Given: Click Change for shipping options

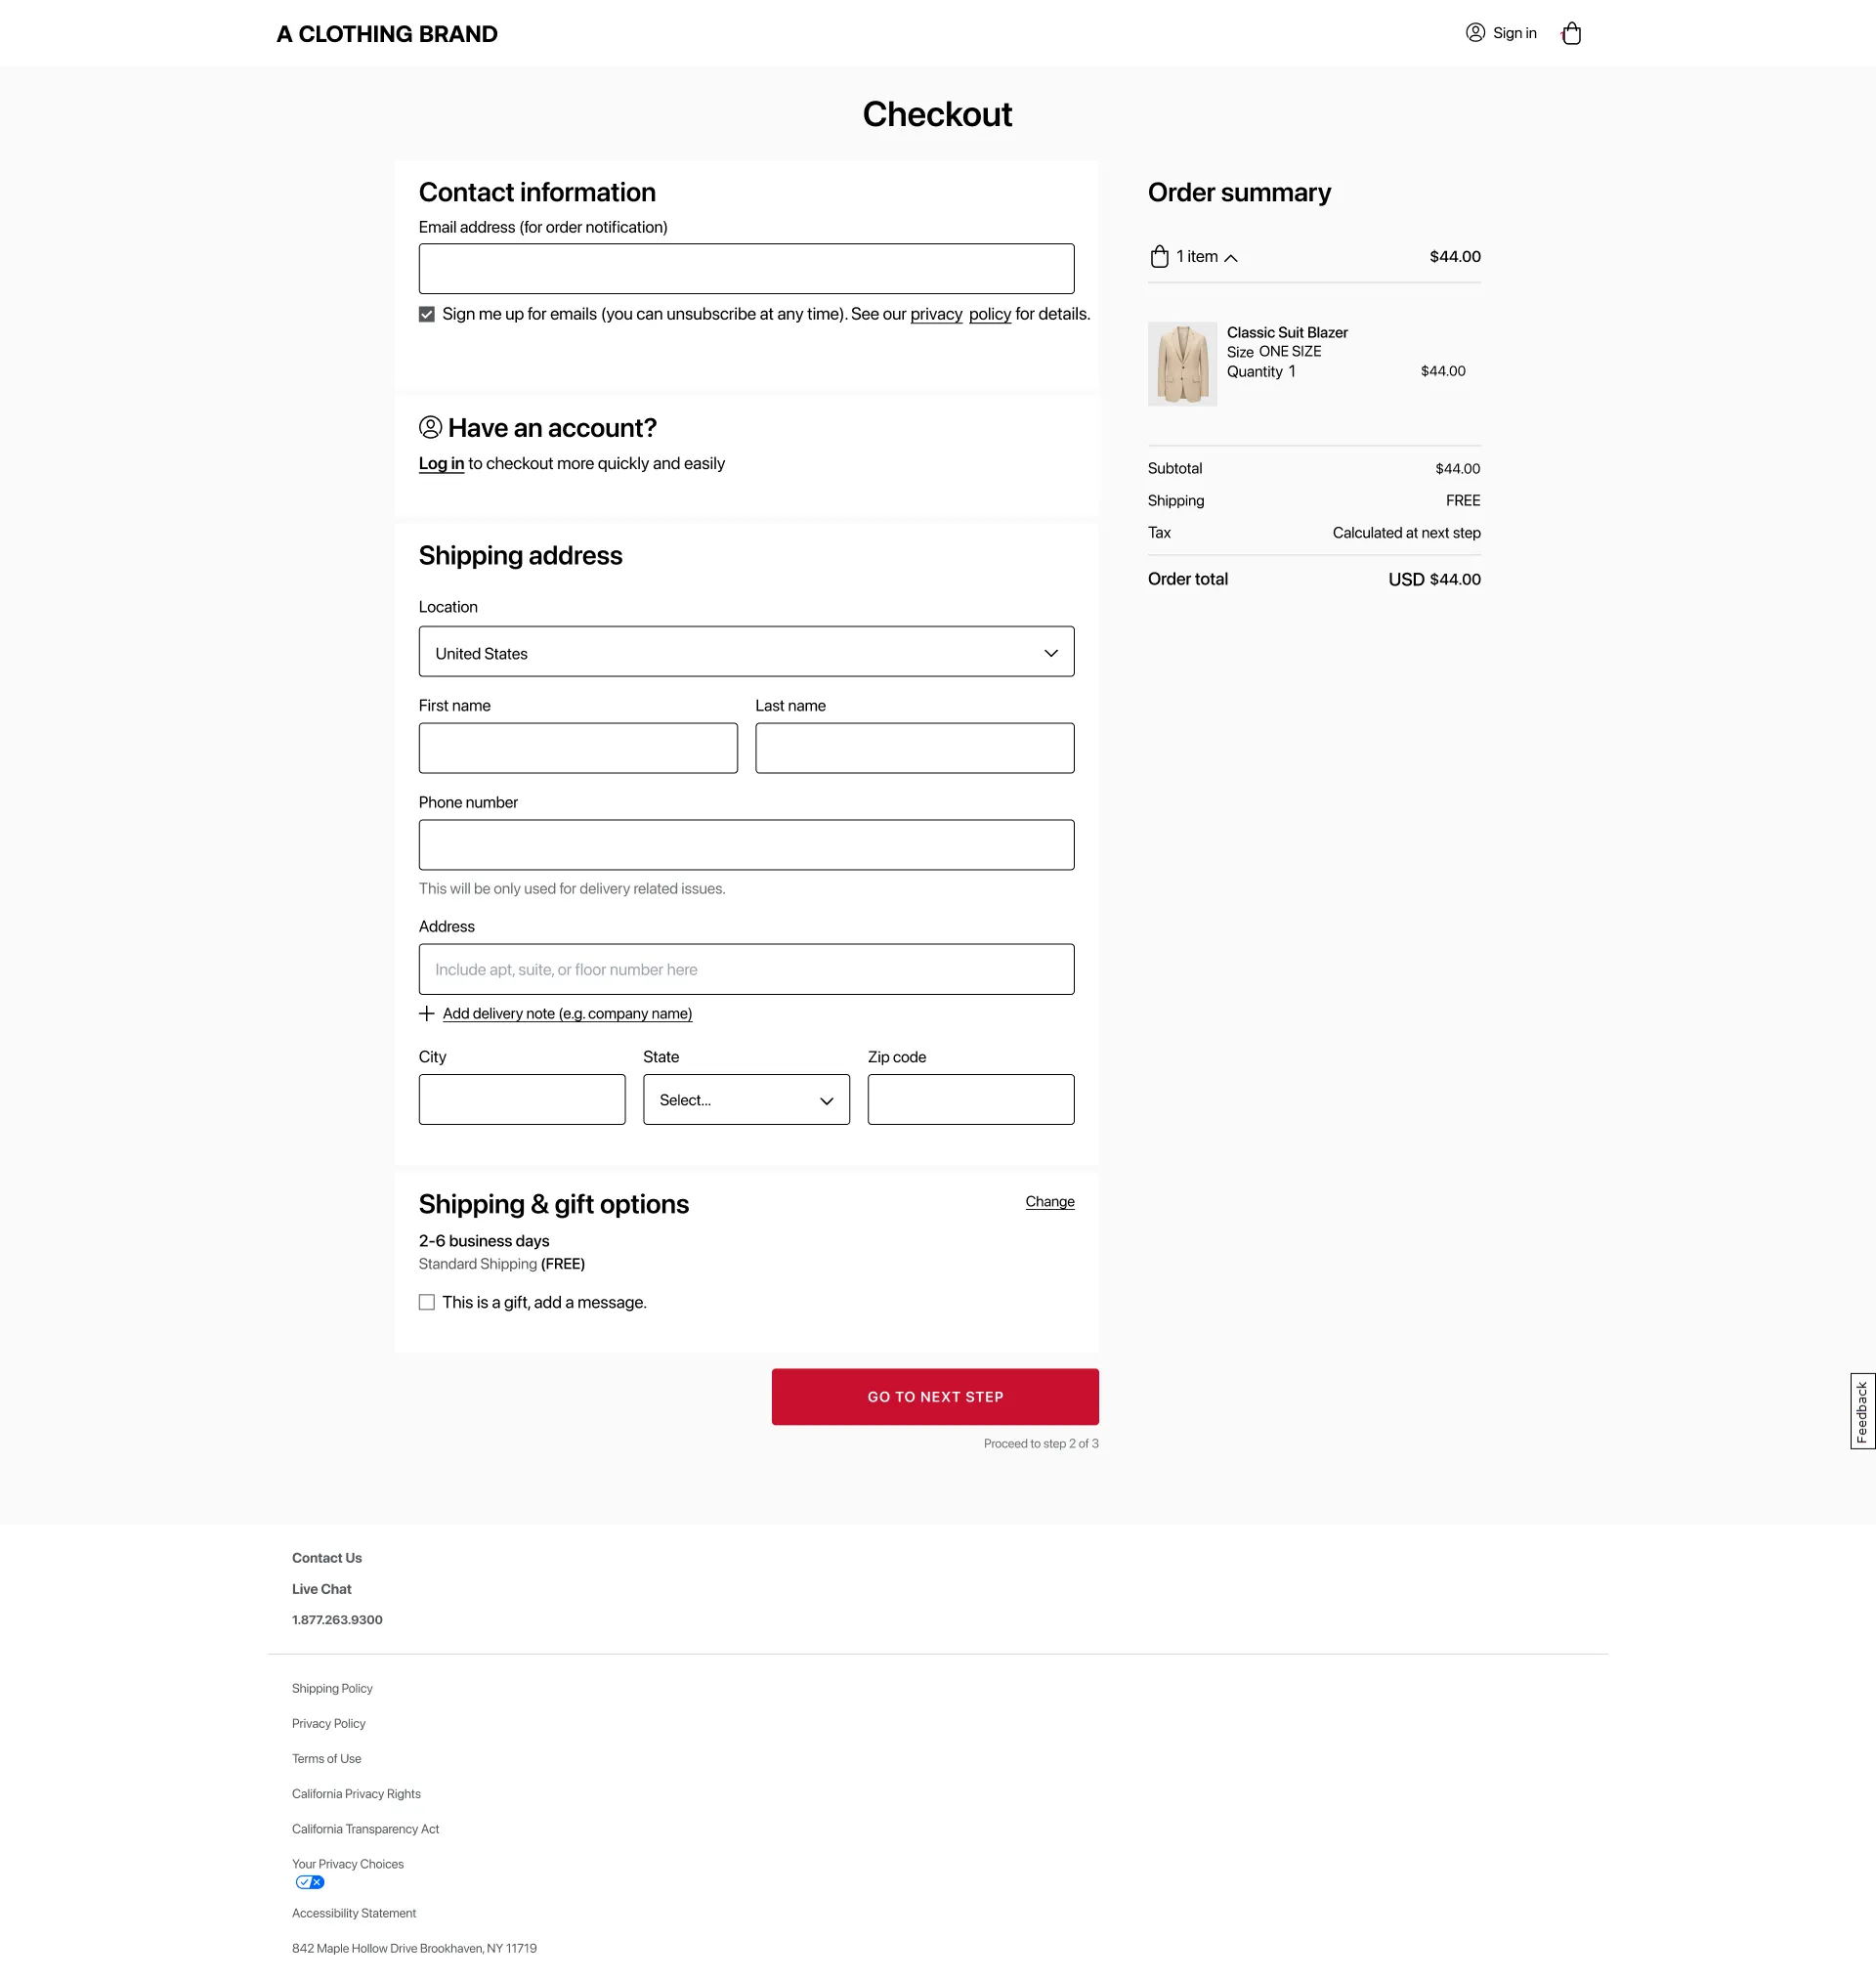Looking at the screenshot, I should pyautogui.click(x=1049, y=1202).
